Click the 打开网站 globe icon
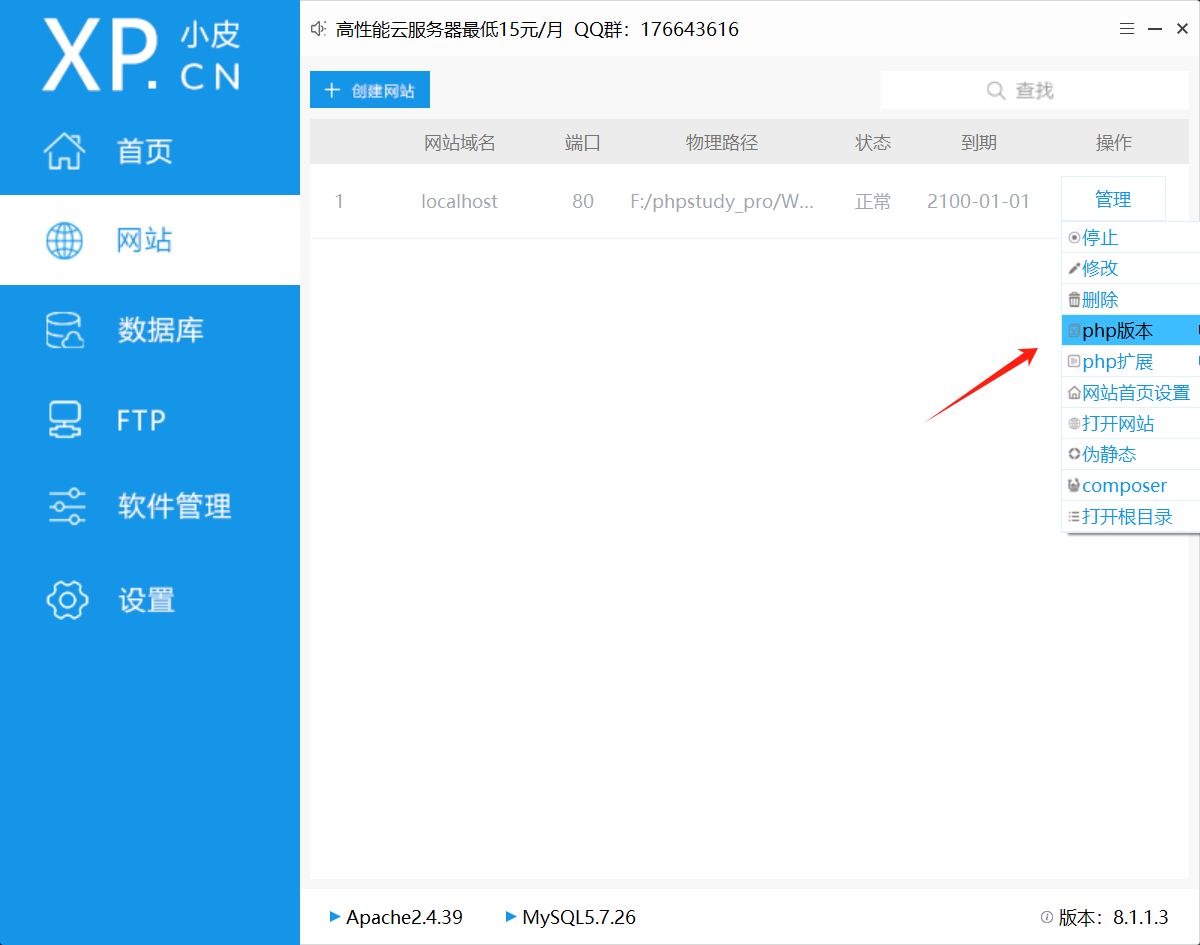1200x945 pixels. pos(1074,424)
